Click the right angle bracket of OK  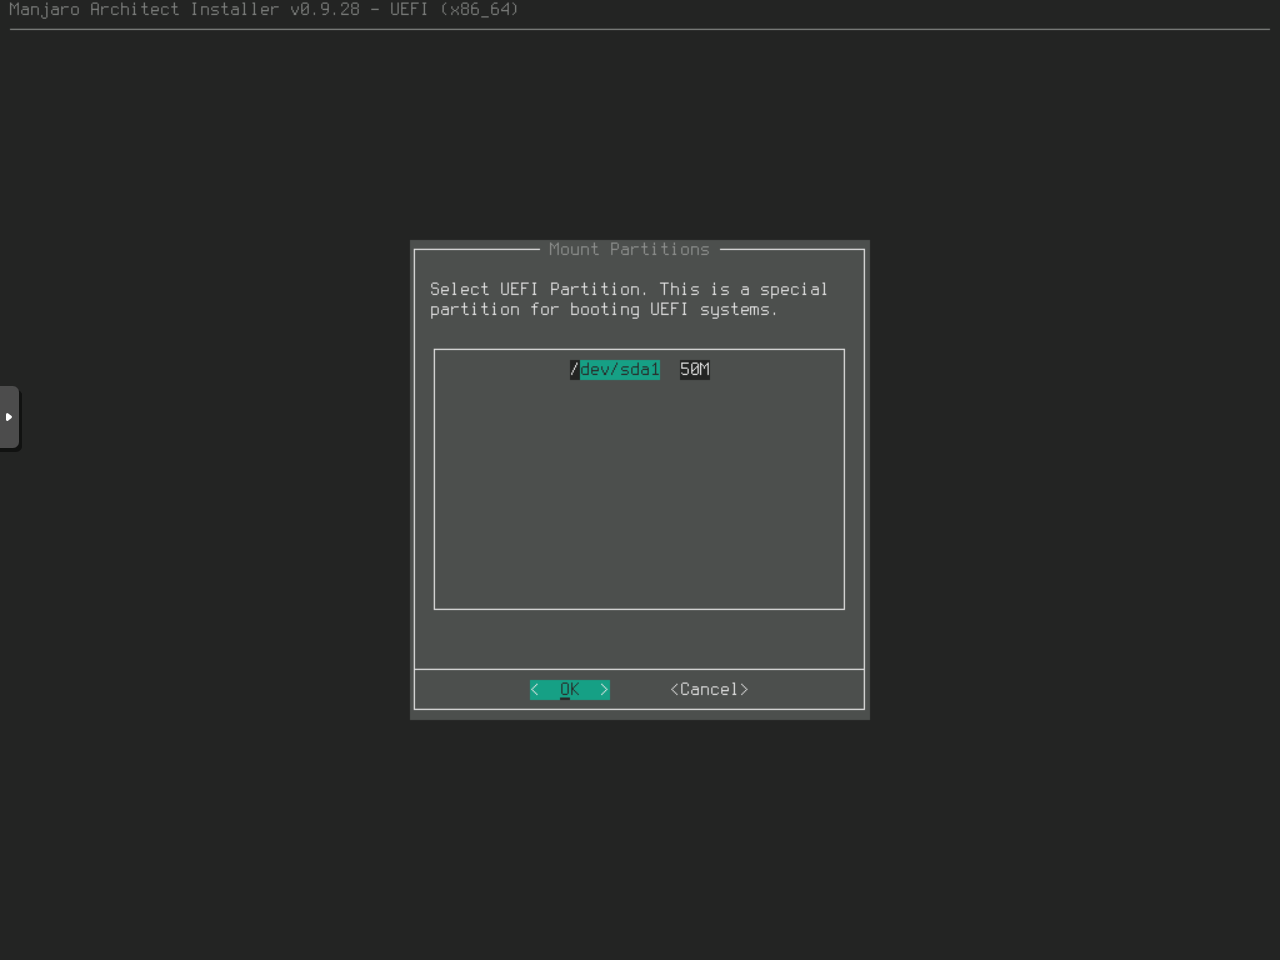coord(604,690)
